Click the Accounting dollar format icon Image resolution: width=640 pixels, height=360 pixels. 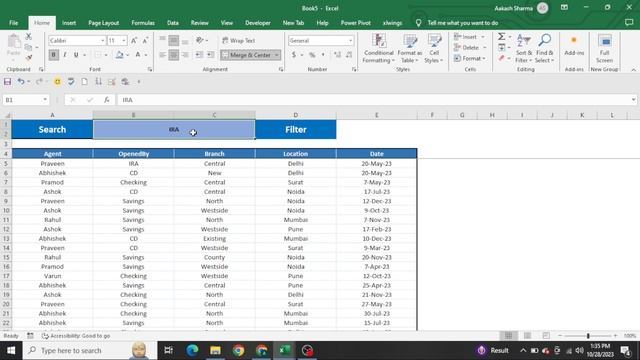tap(294, 55)
